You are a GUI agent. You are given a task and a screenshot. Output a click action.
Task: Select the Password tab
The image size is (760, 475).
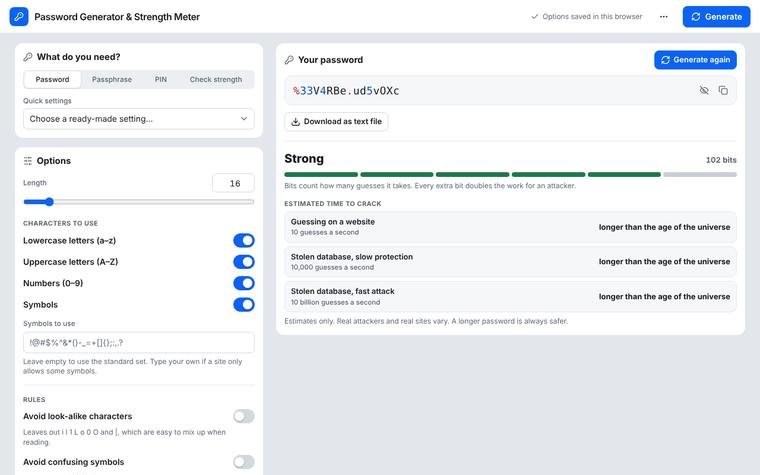coord(52,79)
